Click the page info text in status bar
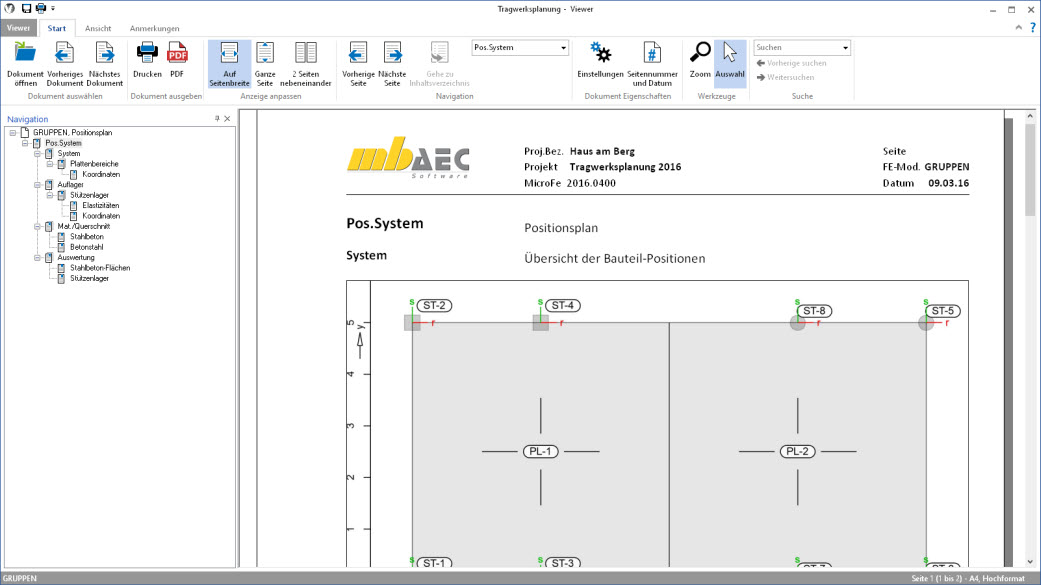Viewport: 1041px width, 585px height. 967,578
